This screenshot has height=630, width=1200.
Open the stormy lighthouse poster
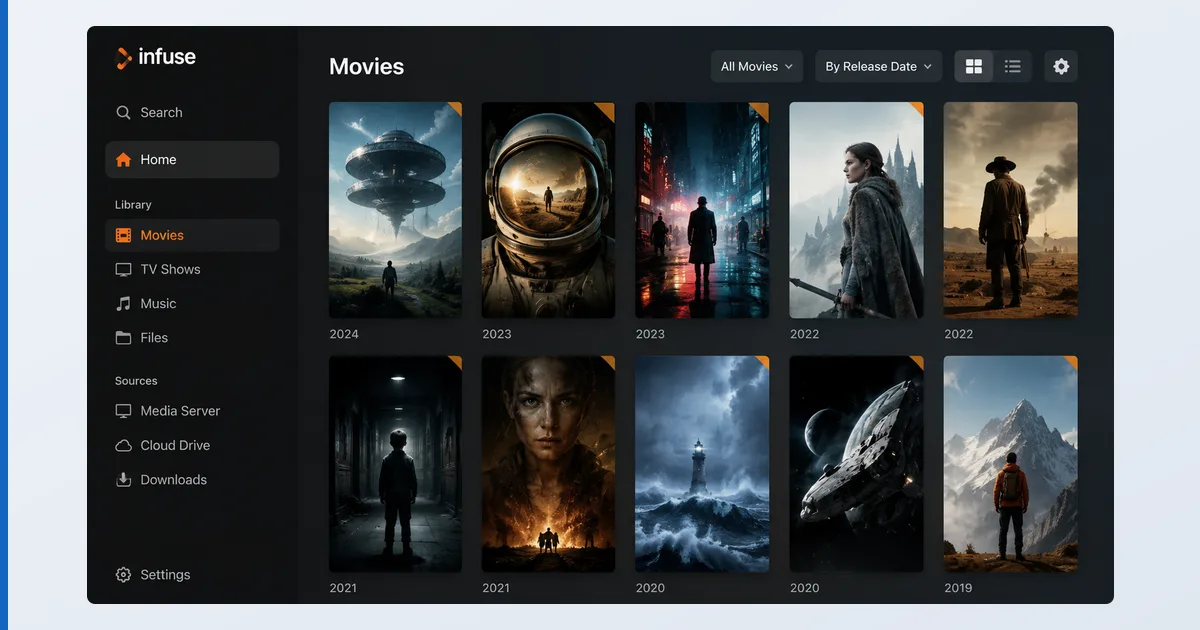[702, 464]
